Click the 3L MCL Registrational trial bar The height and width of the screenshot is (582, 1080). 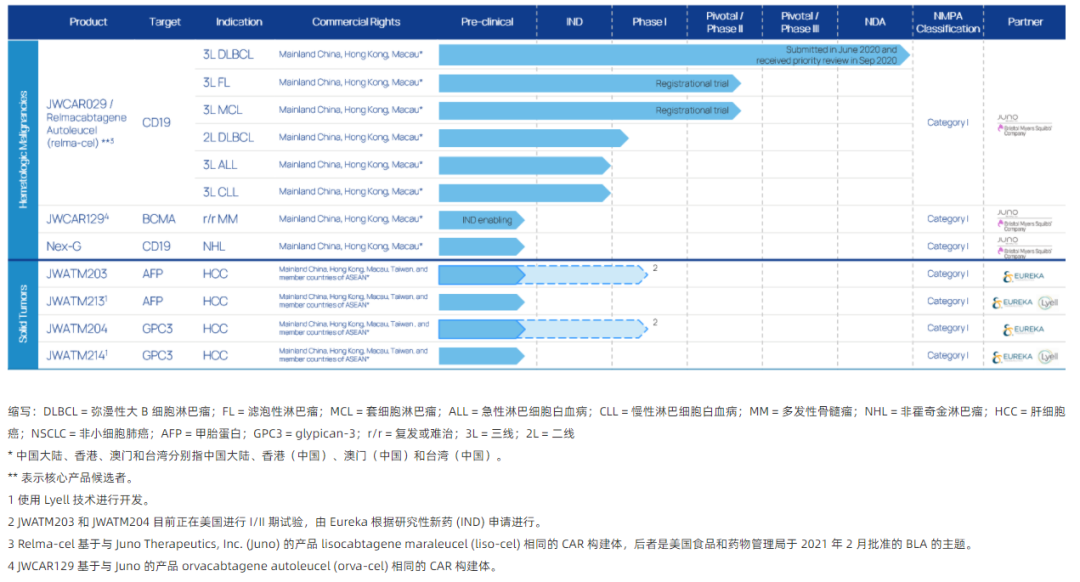pyautogui.click(x=590, y=110)
